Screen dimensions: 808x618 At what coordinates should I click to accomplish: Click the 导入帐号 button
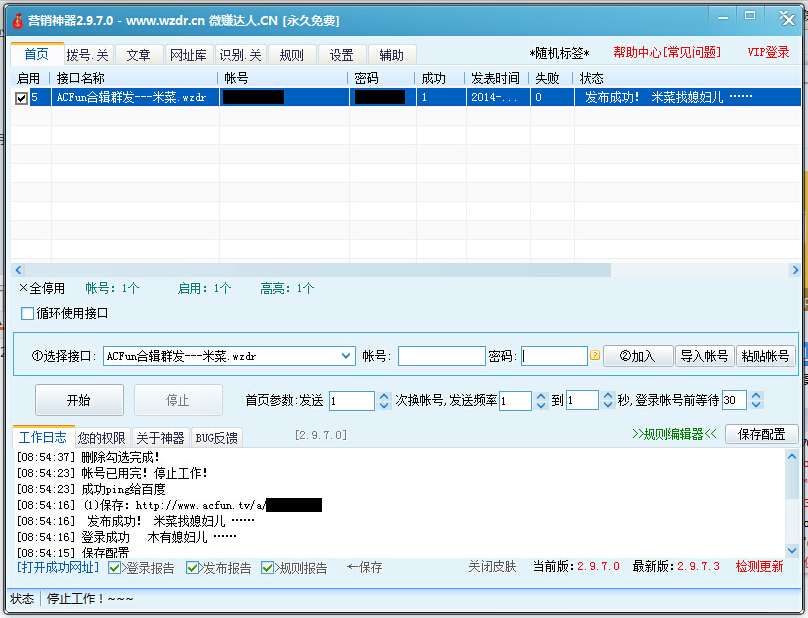704,356
